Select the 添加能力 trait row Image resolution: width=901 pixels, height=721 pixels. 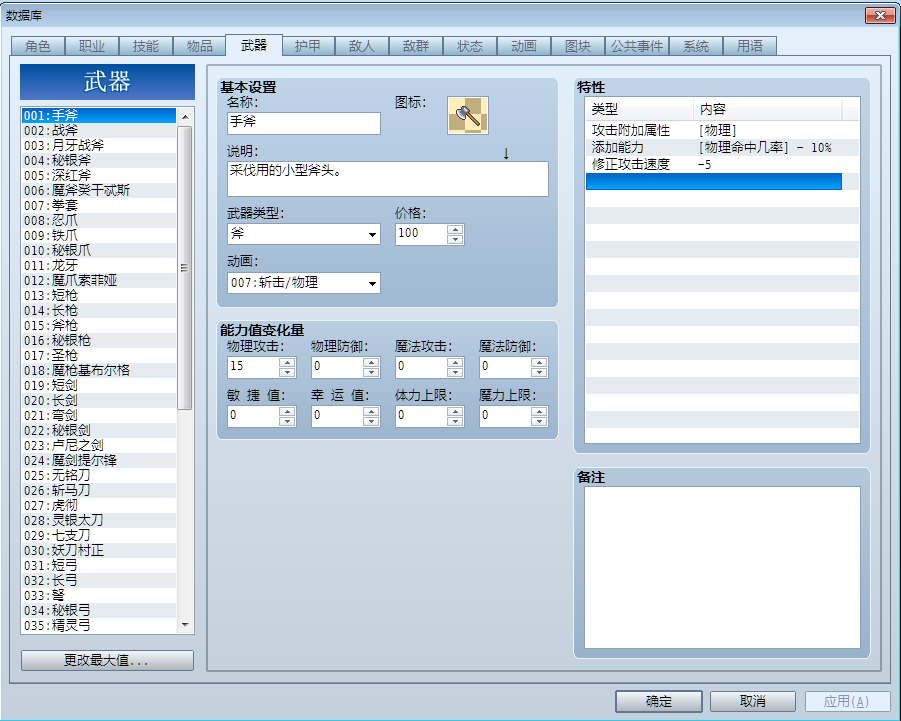pos(722,148)
